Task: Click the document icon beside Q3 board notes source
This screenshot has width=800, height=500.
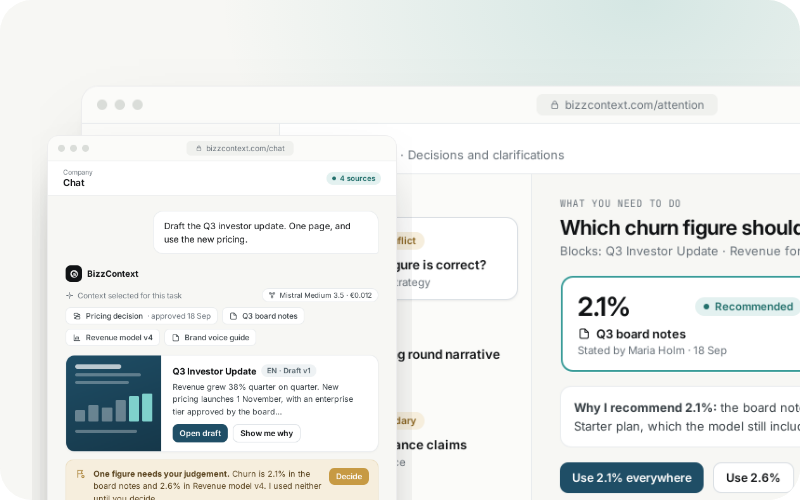Action: coord(584,334)
